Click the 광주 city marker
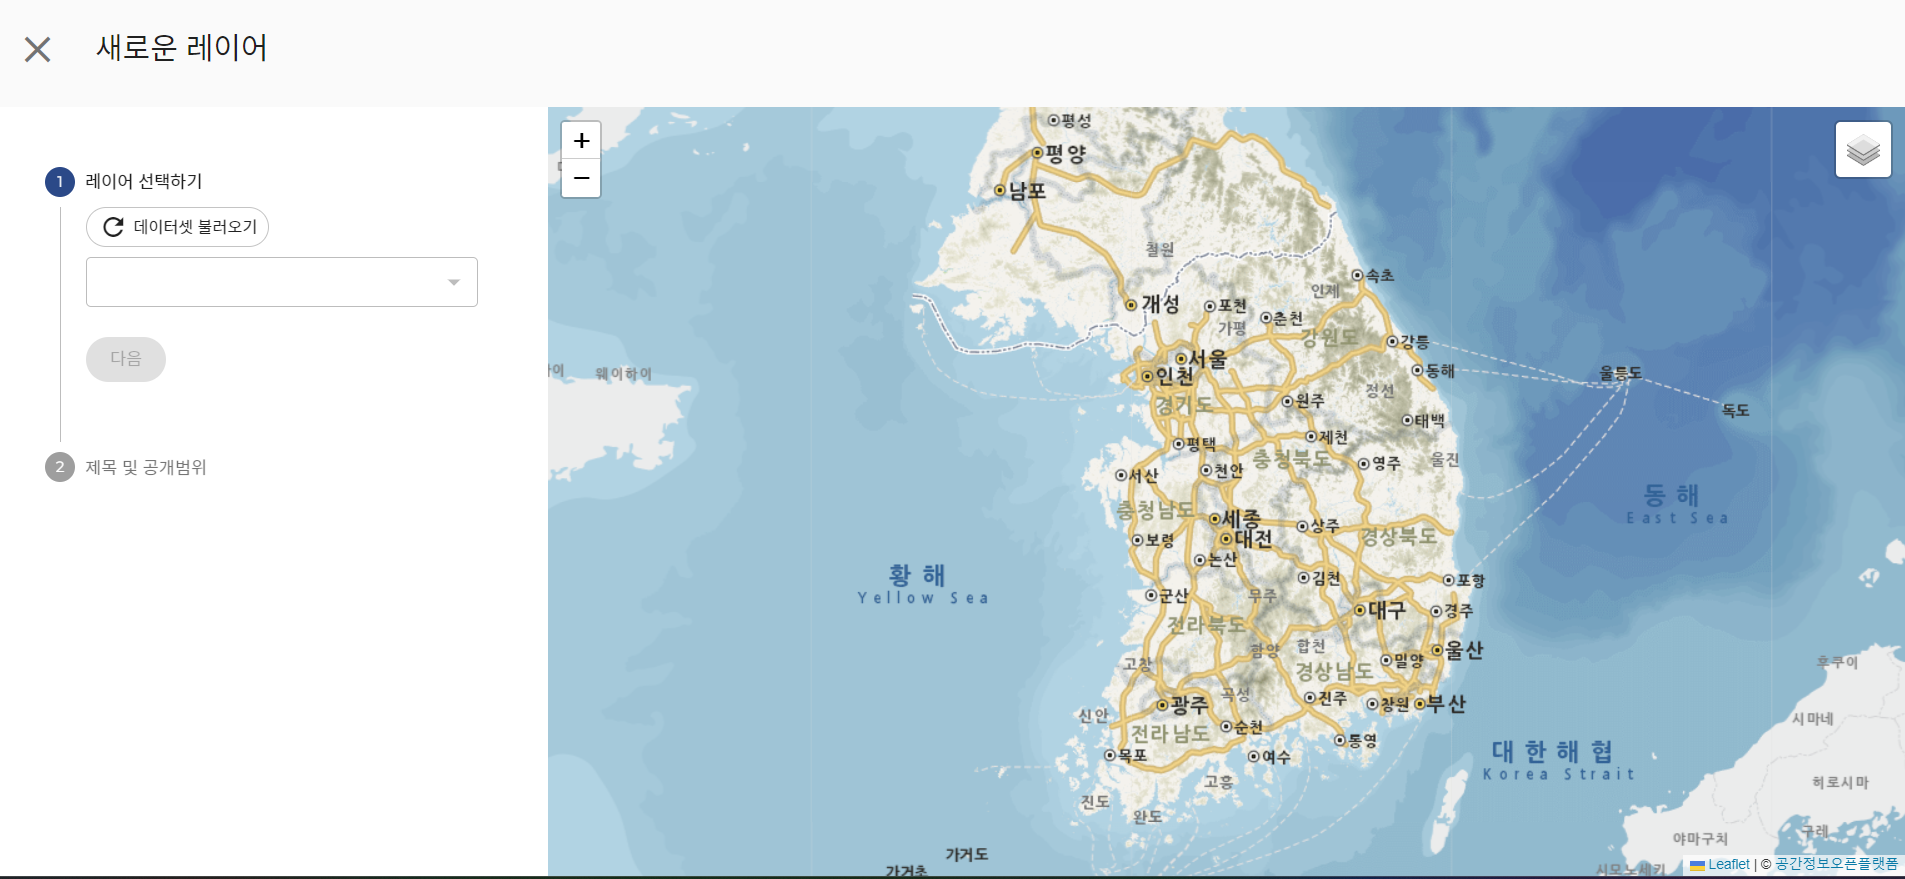The image size is (1905, 879). (1163, 705)
